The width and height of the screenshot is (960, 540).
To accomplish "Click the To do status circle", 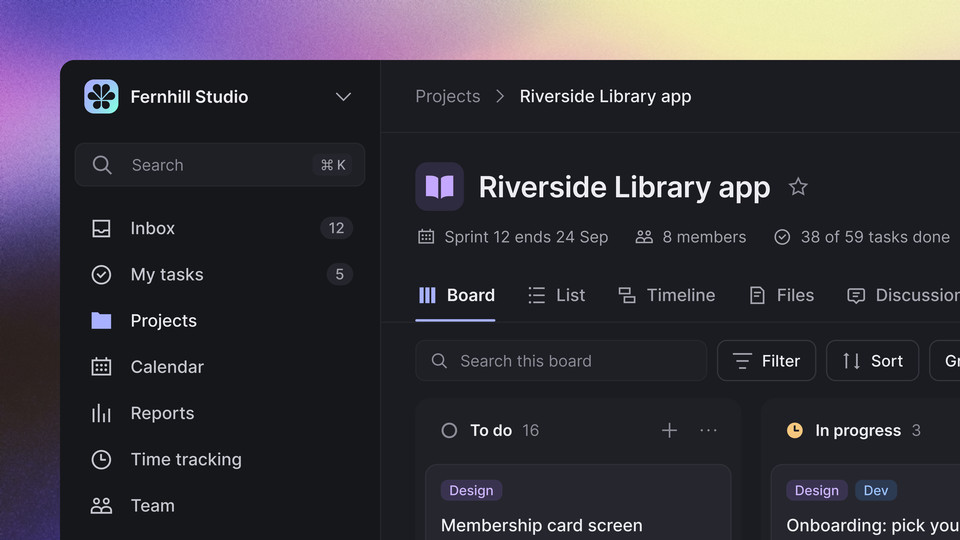I will [x=449, y=431].
